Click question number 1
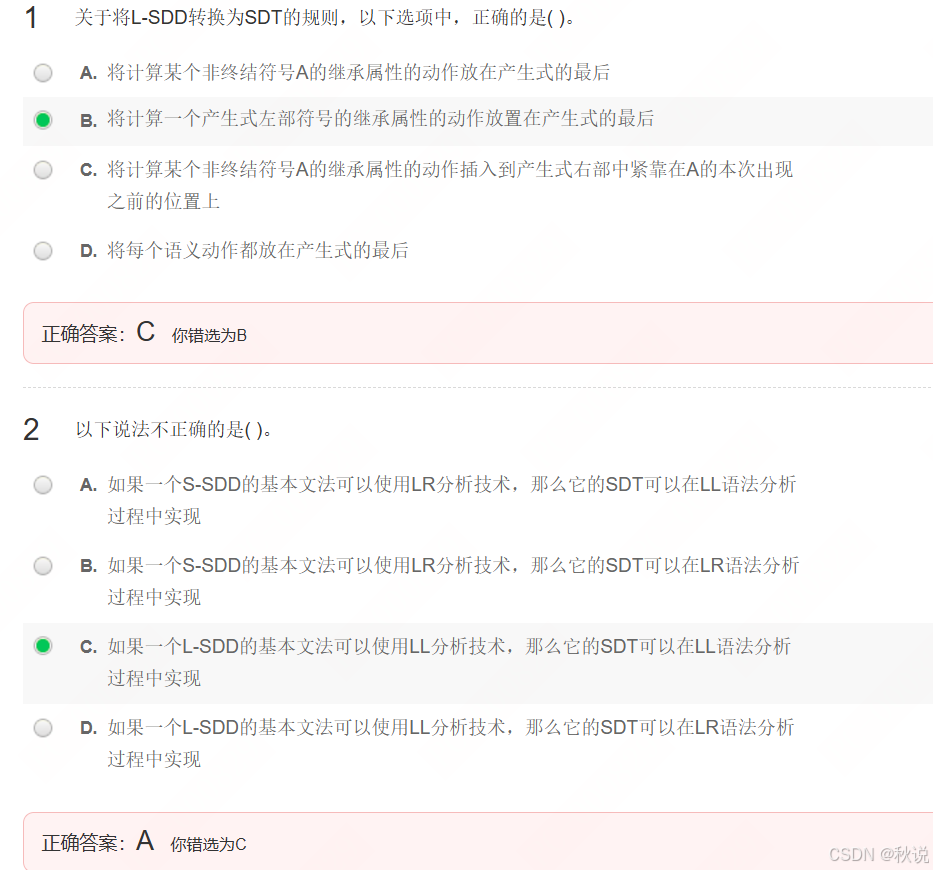 [31, 18]
